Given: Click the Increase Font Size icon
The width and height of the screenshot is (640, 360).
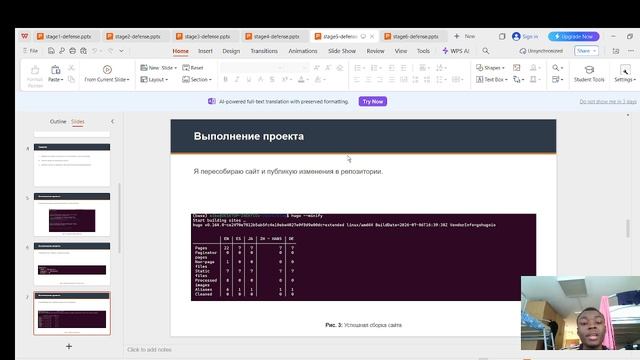Looking at the screenshot, I should pos(317,68).
